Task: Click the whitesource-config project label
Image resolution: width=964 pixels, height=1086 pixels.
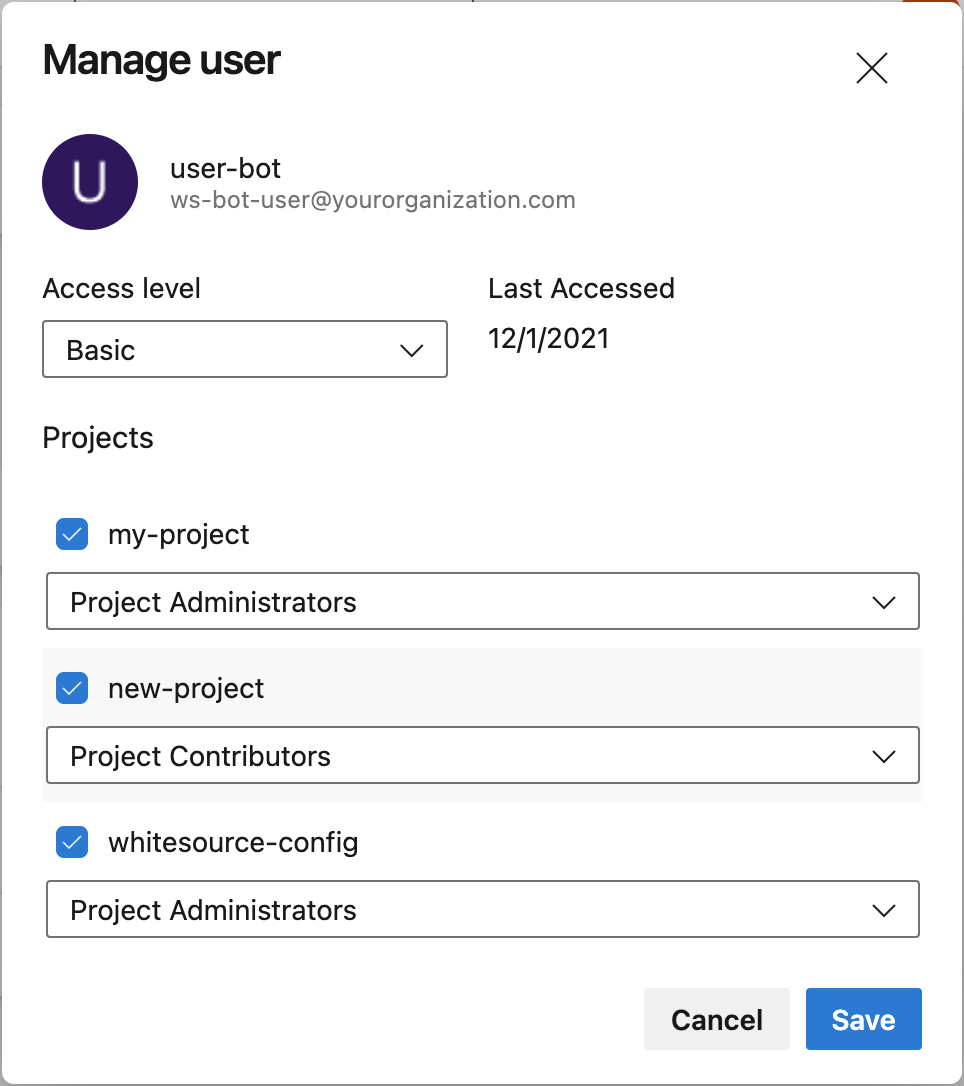Action: (x=233, y=843)
